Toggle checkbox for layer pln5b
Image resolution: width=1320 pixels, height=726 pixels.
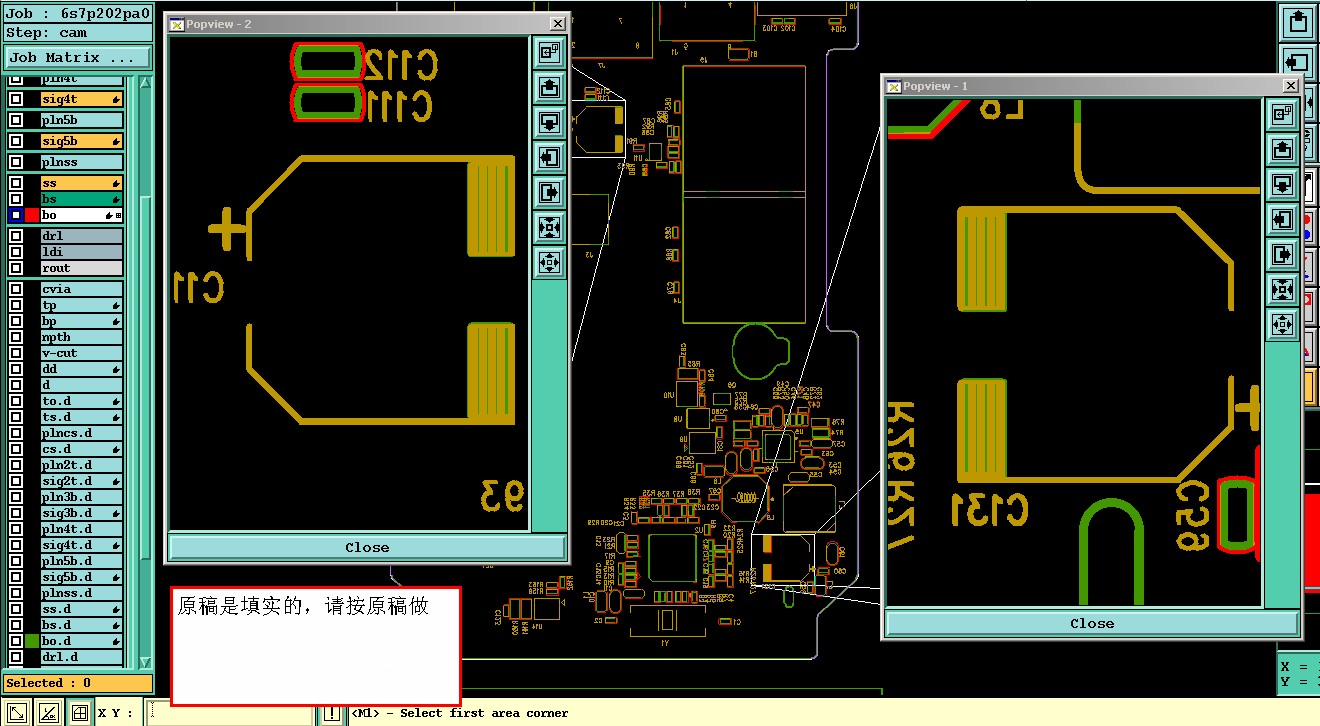(16, 120)
